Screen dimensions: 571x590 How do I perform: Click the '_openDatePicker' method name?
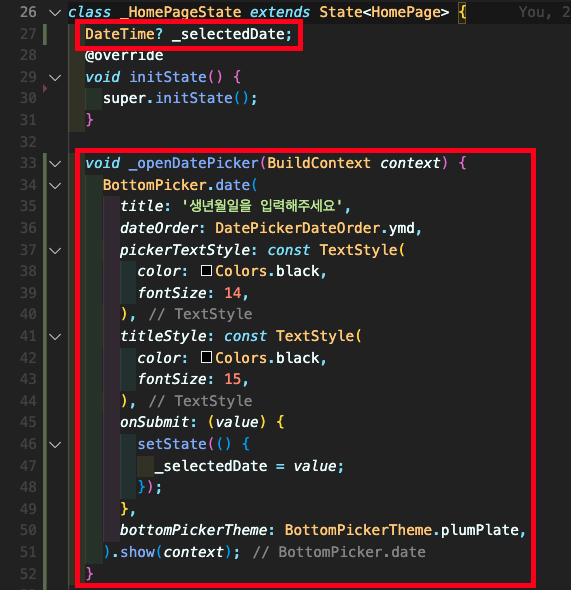194,163
